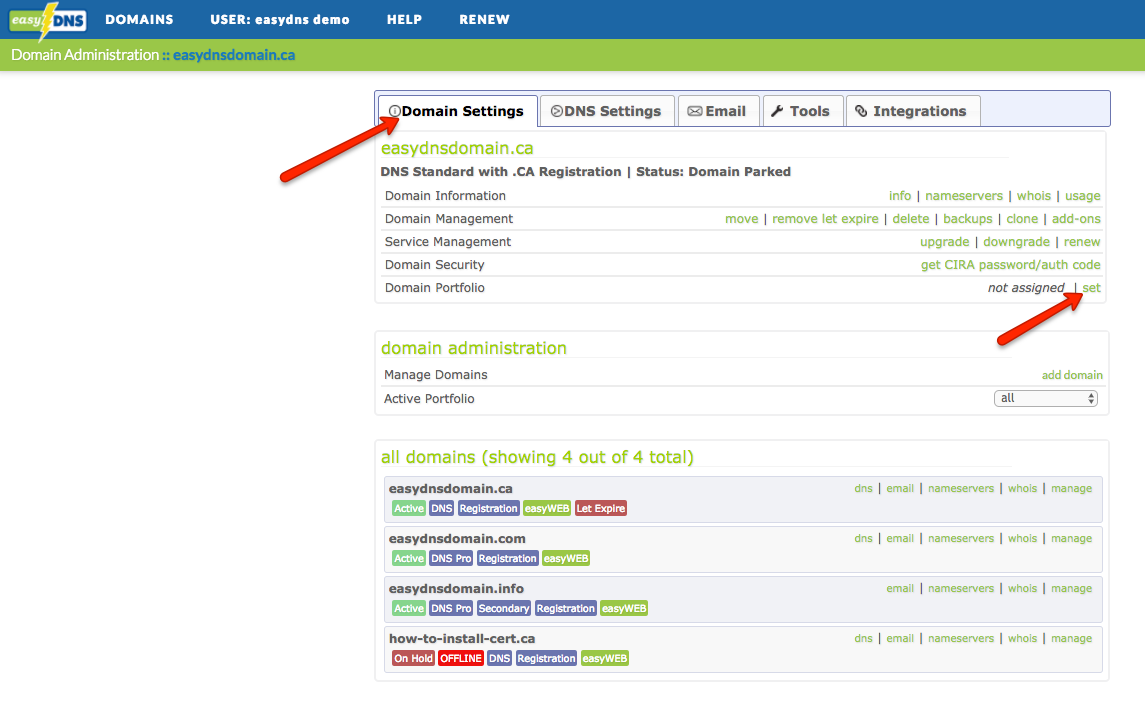Switch to the Integrations tab
The image size is (1145, 713).
tap(913, 111)
